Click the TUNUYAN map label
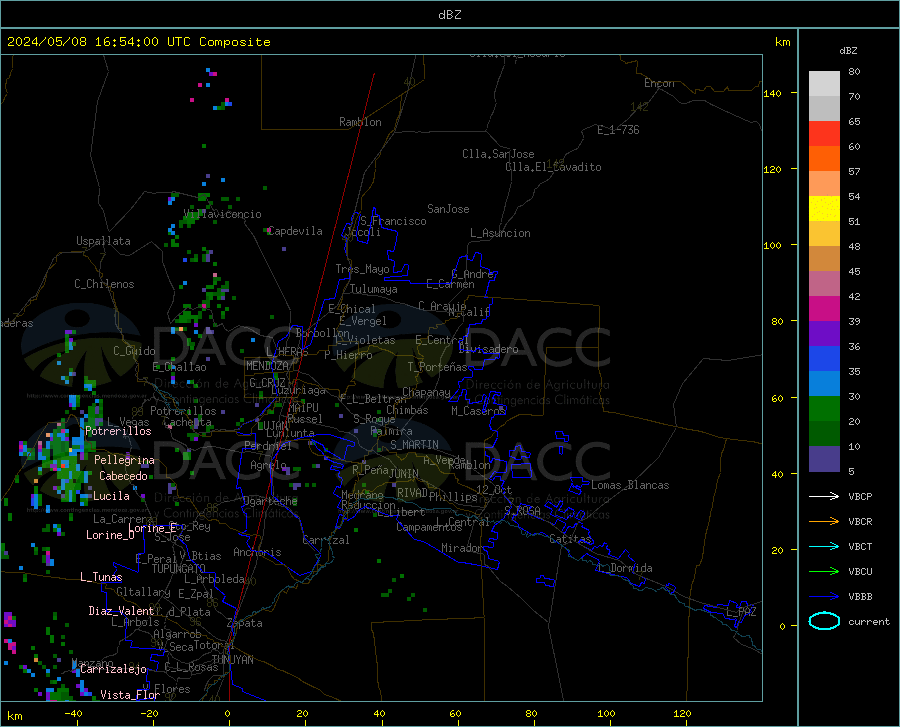Viewport: 900px width, 727px height. coord(232,660)
